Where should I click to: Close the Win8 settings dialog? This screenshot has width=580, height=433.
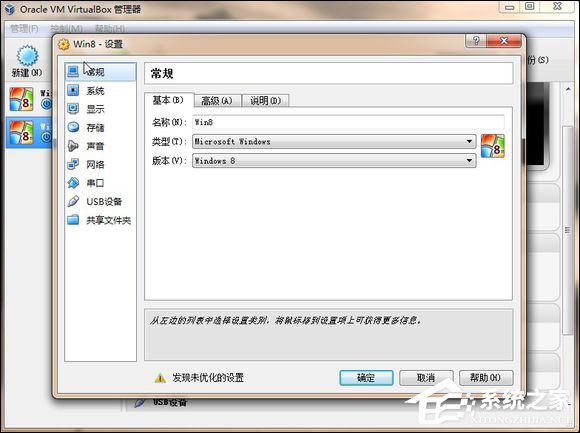503,40
